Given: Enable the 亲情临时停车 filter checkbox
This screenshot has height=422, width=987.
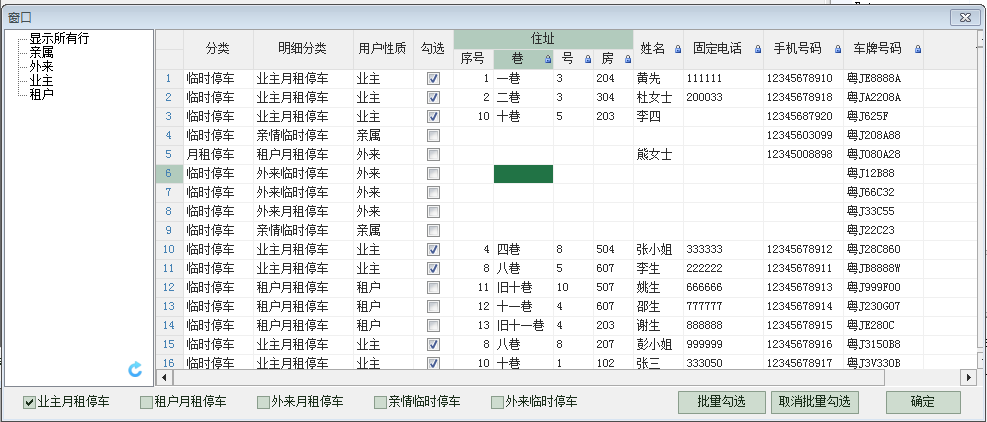Looking at the screenshot, I should click(380, 402).
